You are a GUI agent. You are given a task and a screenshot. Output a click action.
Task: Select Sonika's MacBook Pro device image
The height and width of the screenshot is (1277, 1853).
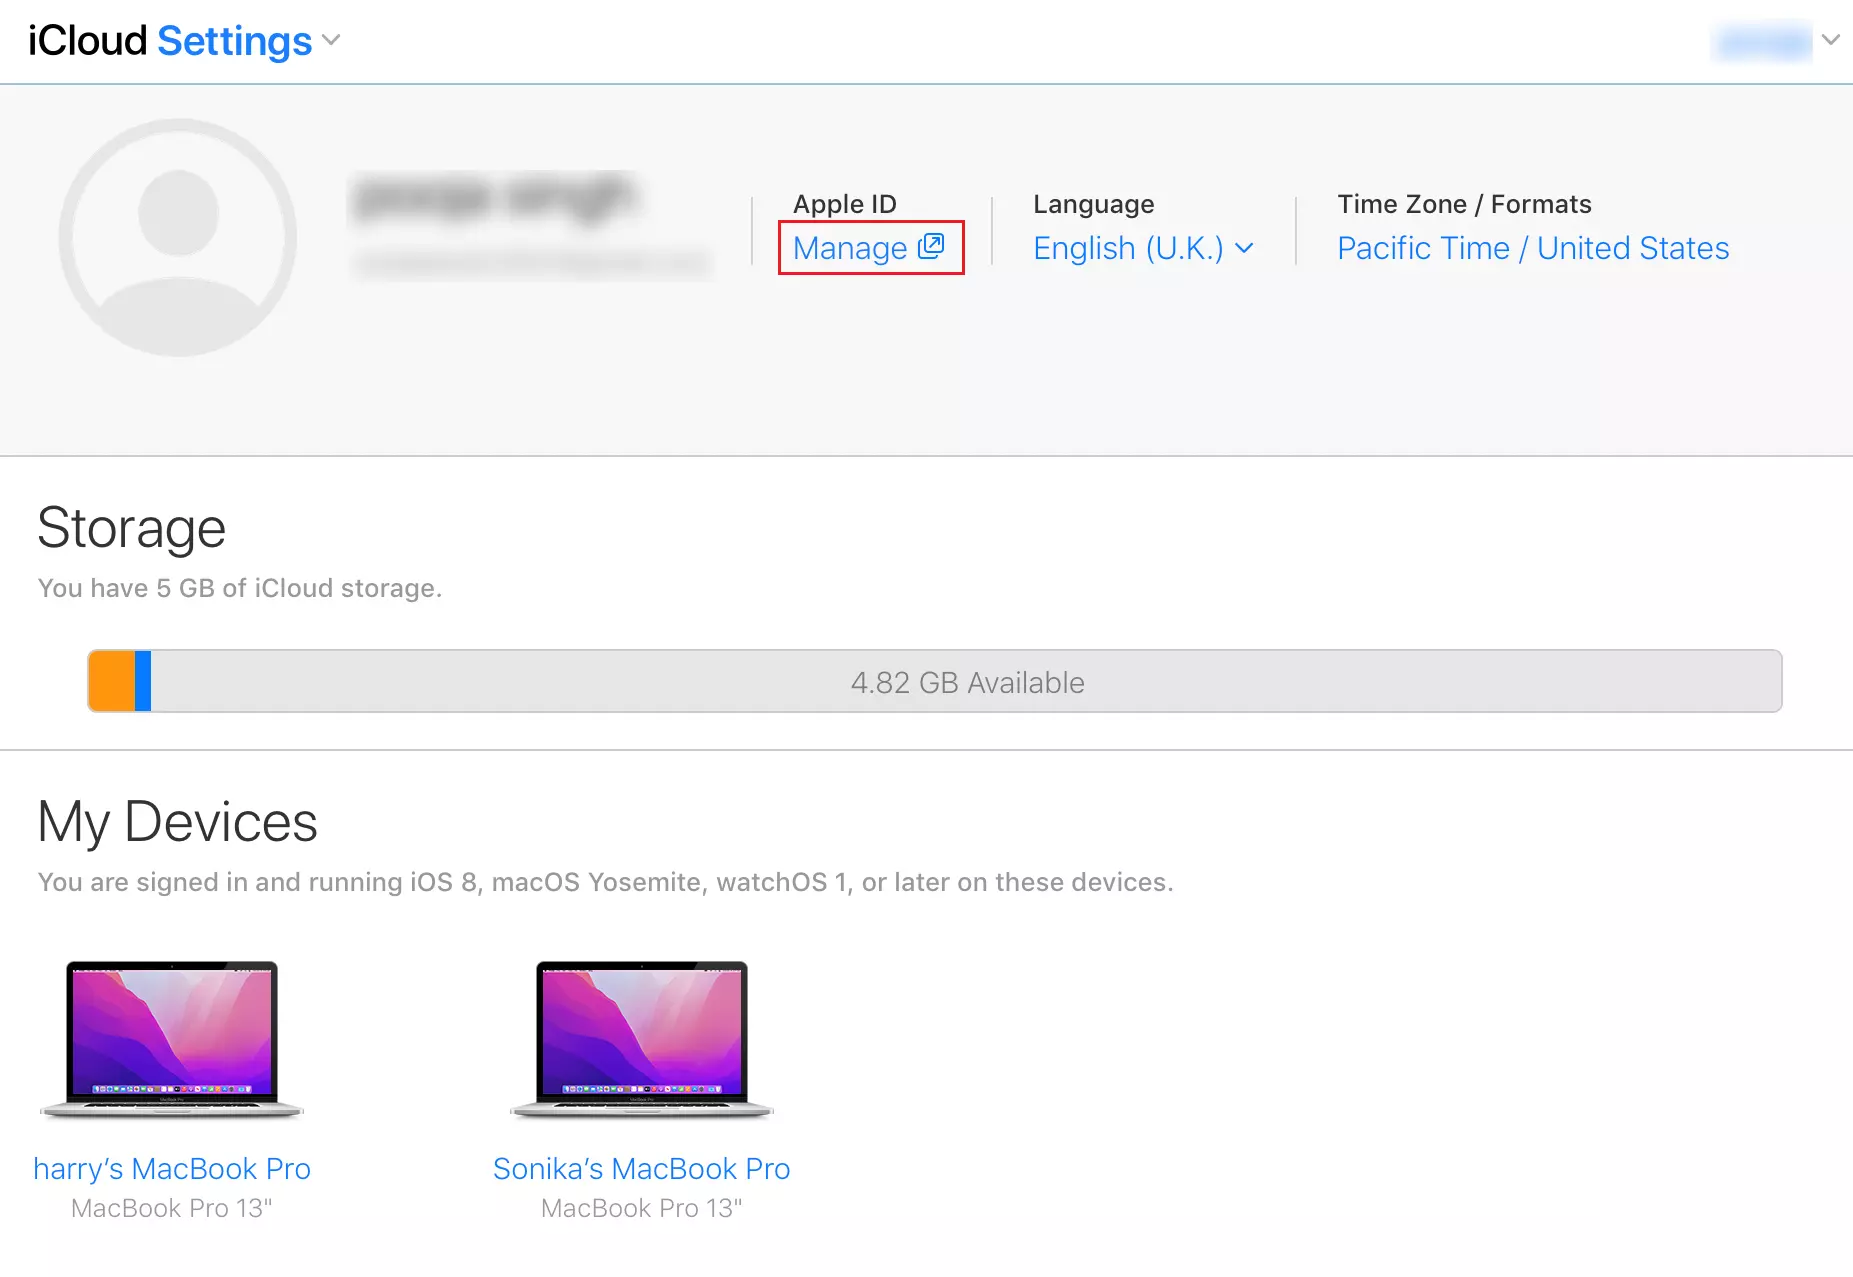[x=642, y=1039]
